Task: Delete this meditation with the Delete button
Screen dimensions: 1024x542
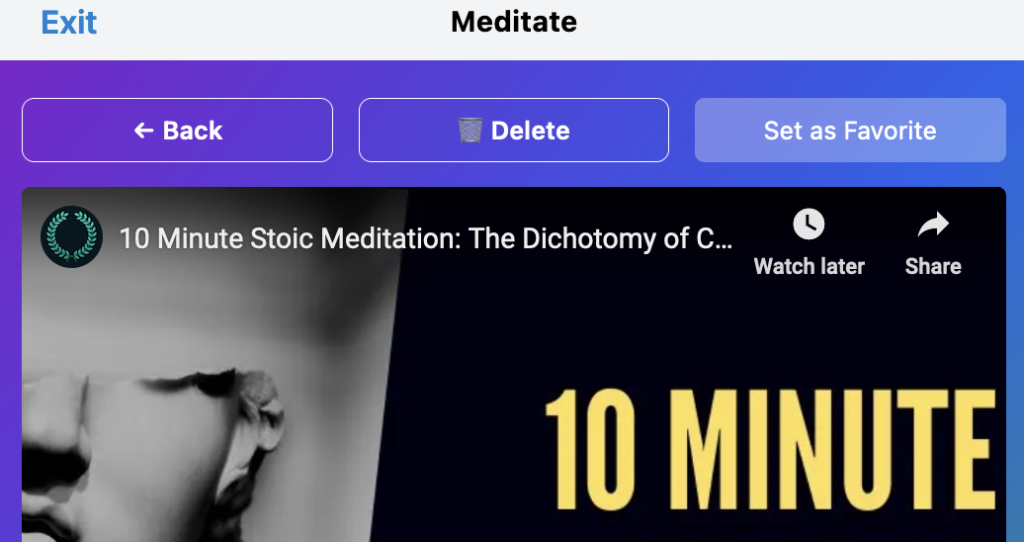Action: 514,130
